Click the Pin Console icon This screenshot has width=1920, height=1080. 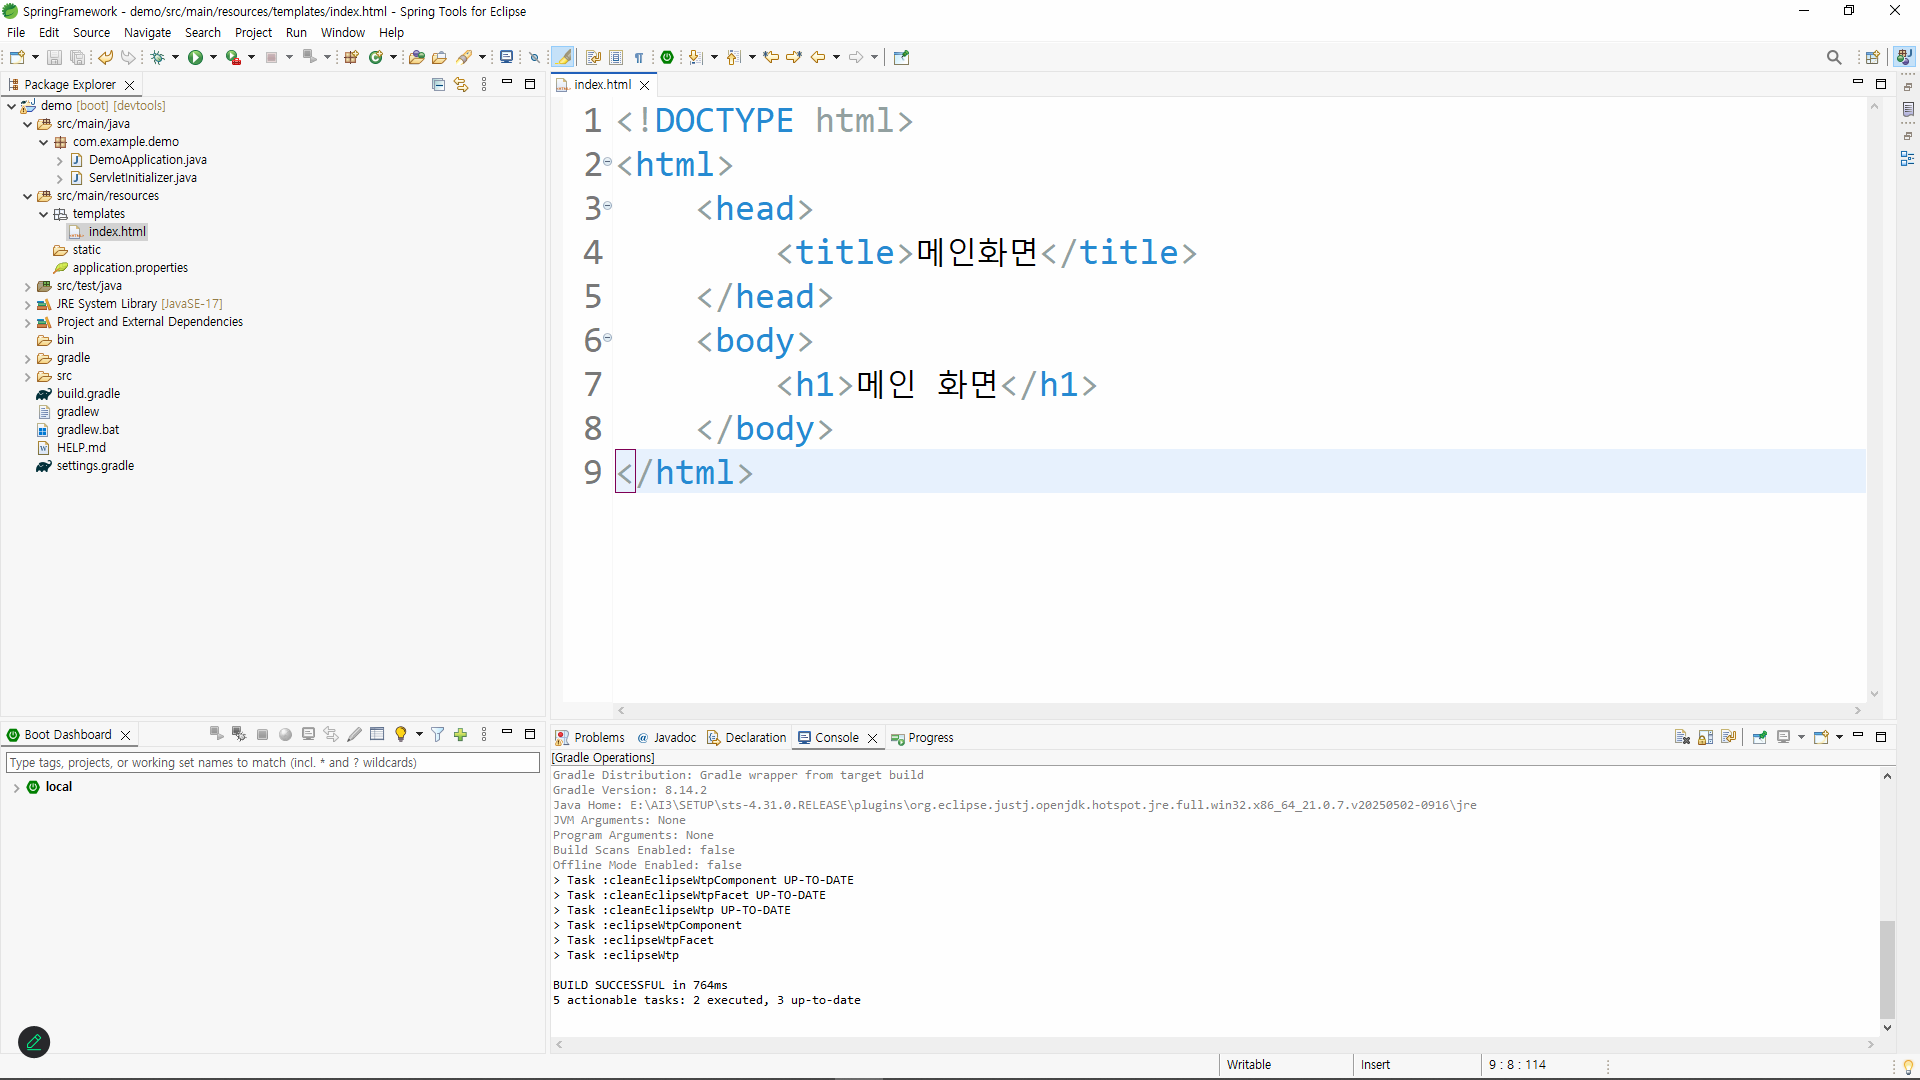tap(1760, 737)
